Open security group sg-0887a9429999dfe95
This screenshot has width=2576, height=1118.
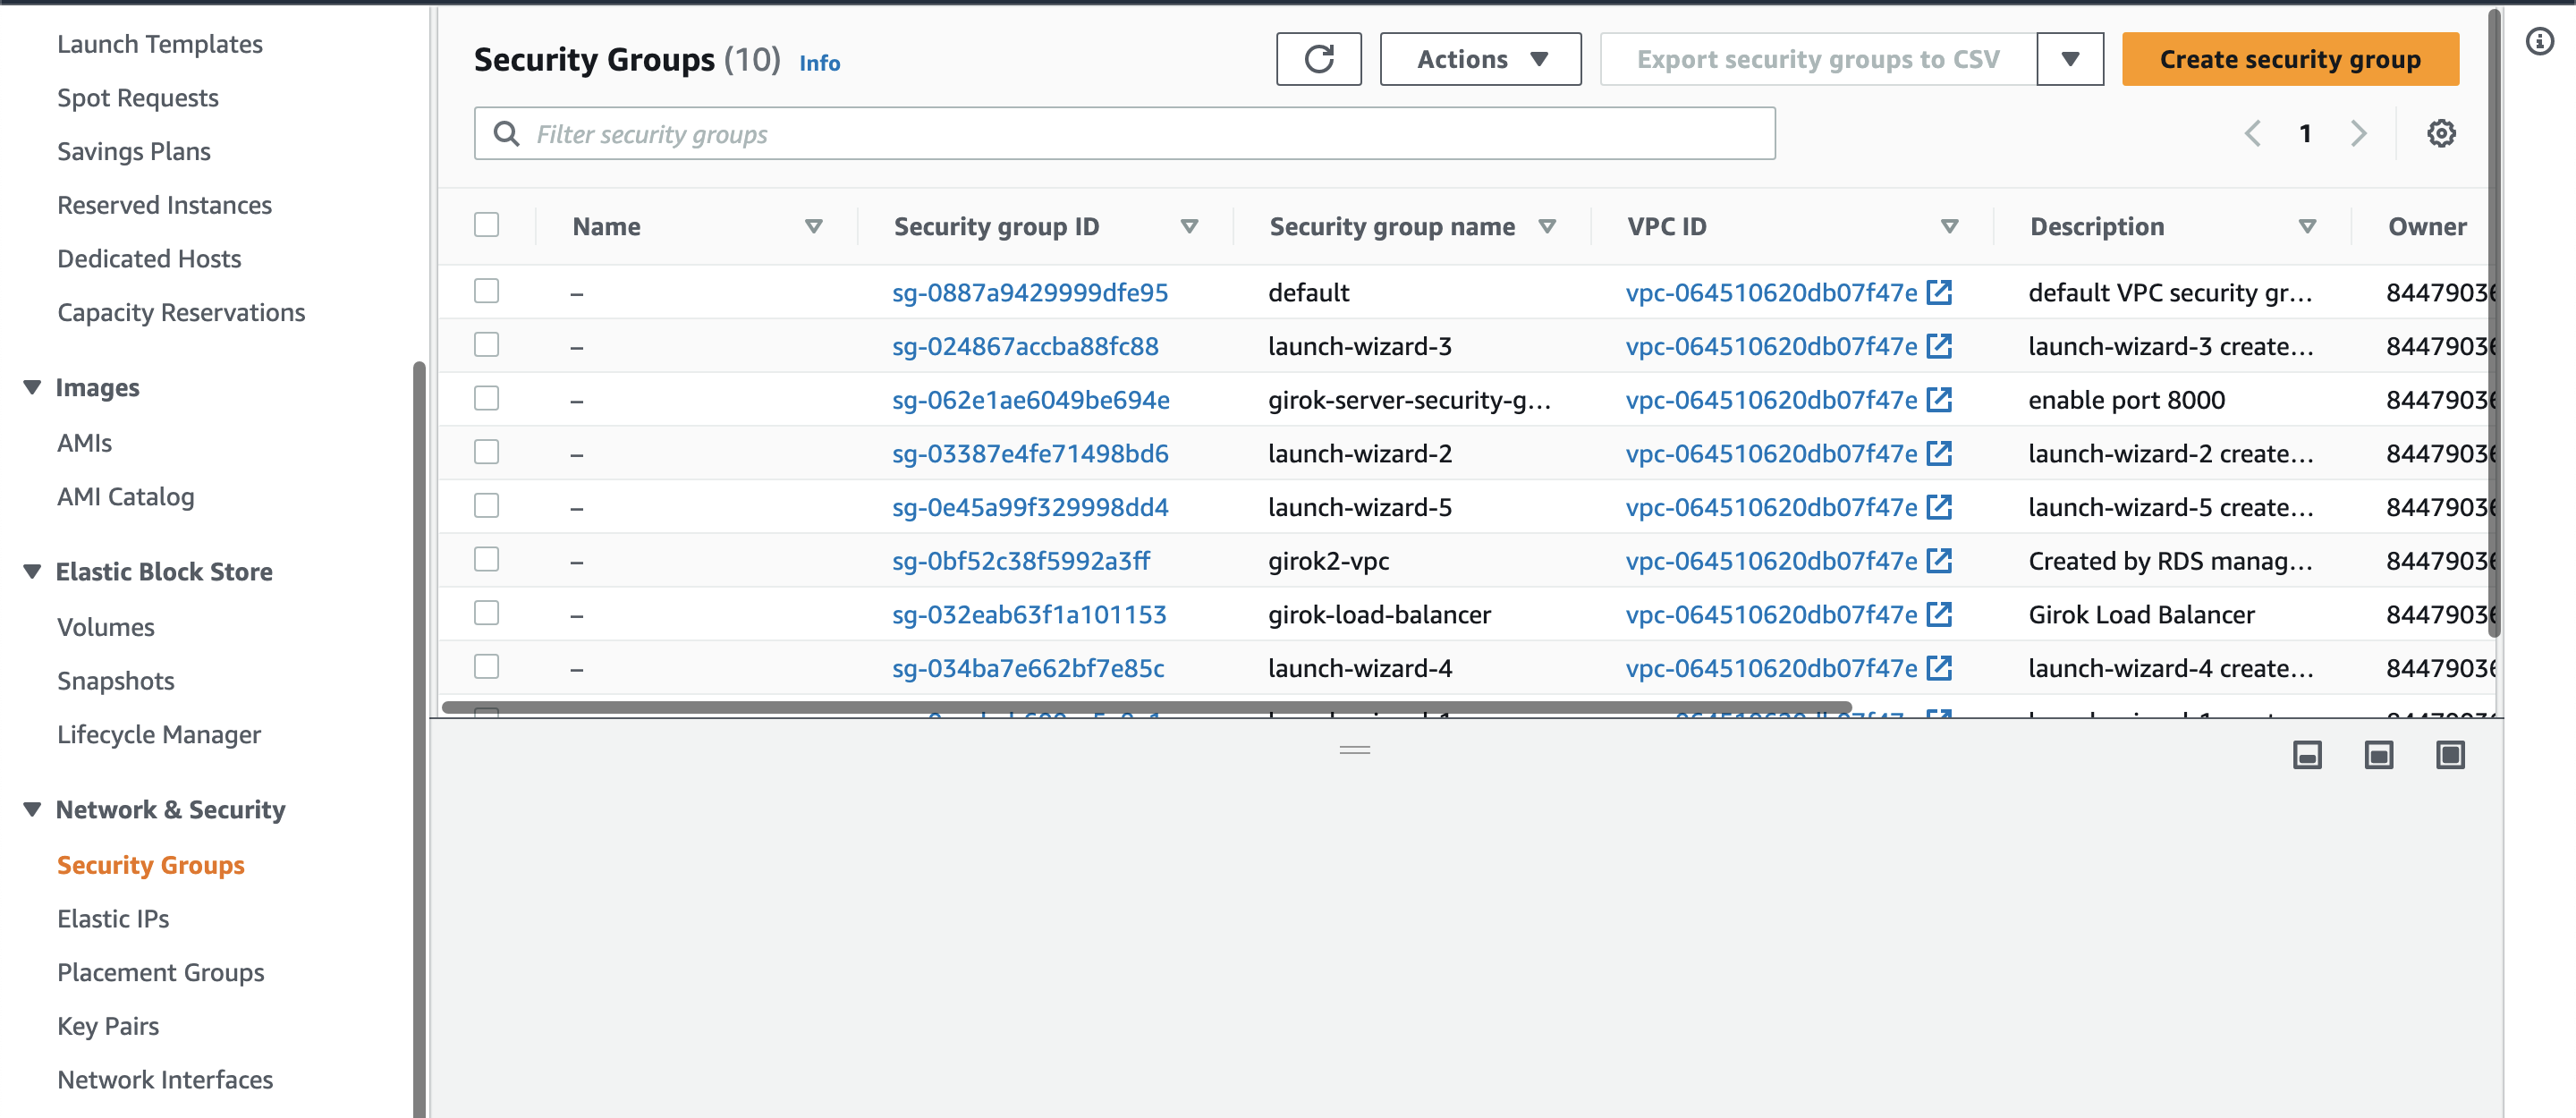tap(1030, 292)
